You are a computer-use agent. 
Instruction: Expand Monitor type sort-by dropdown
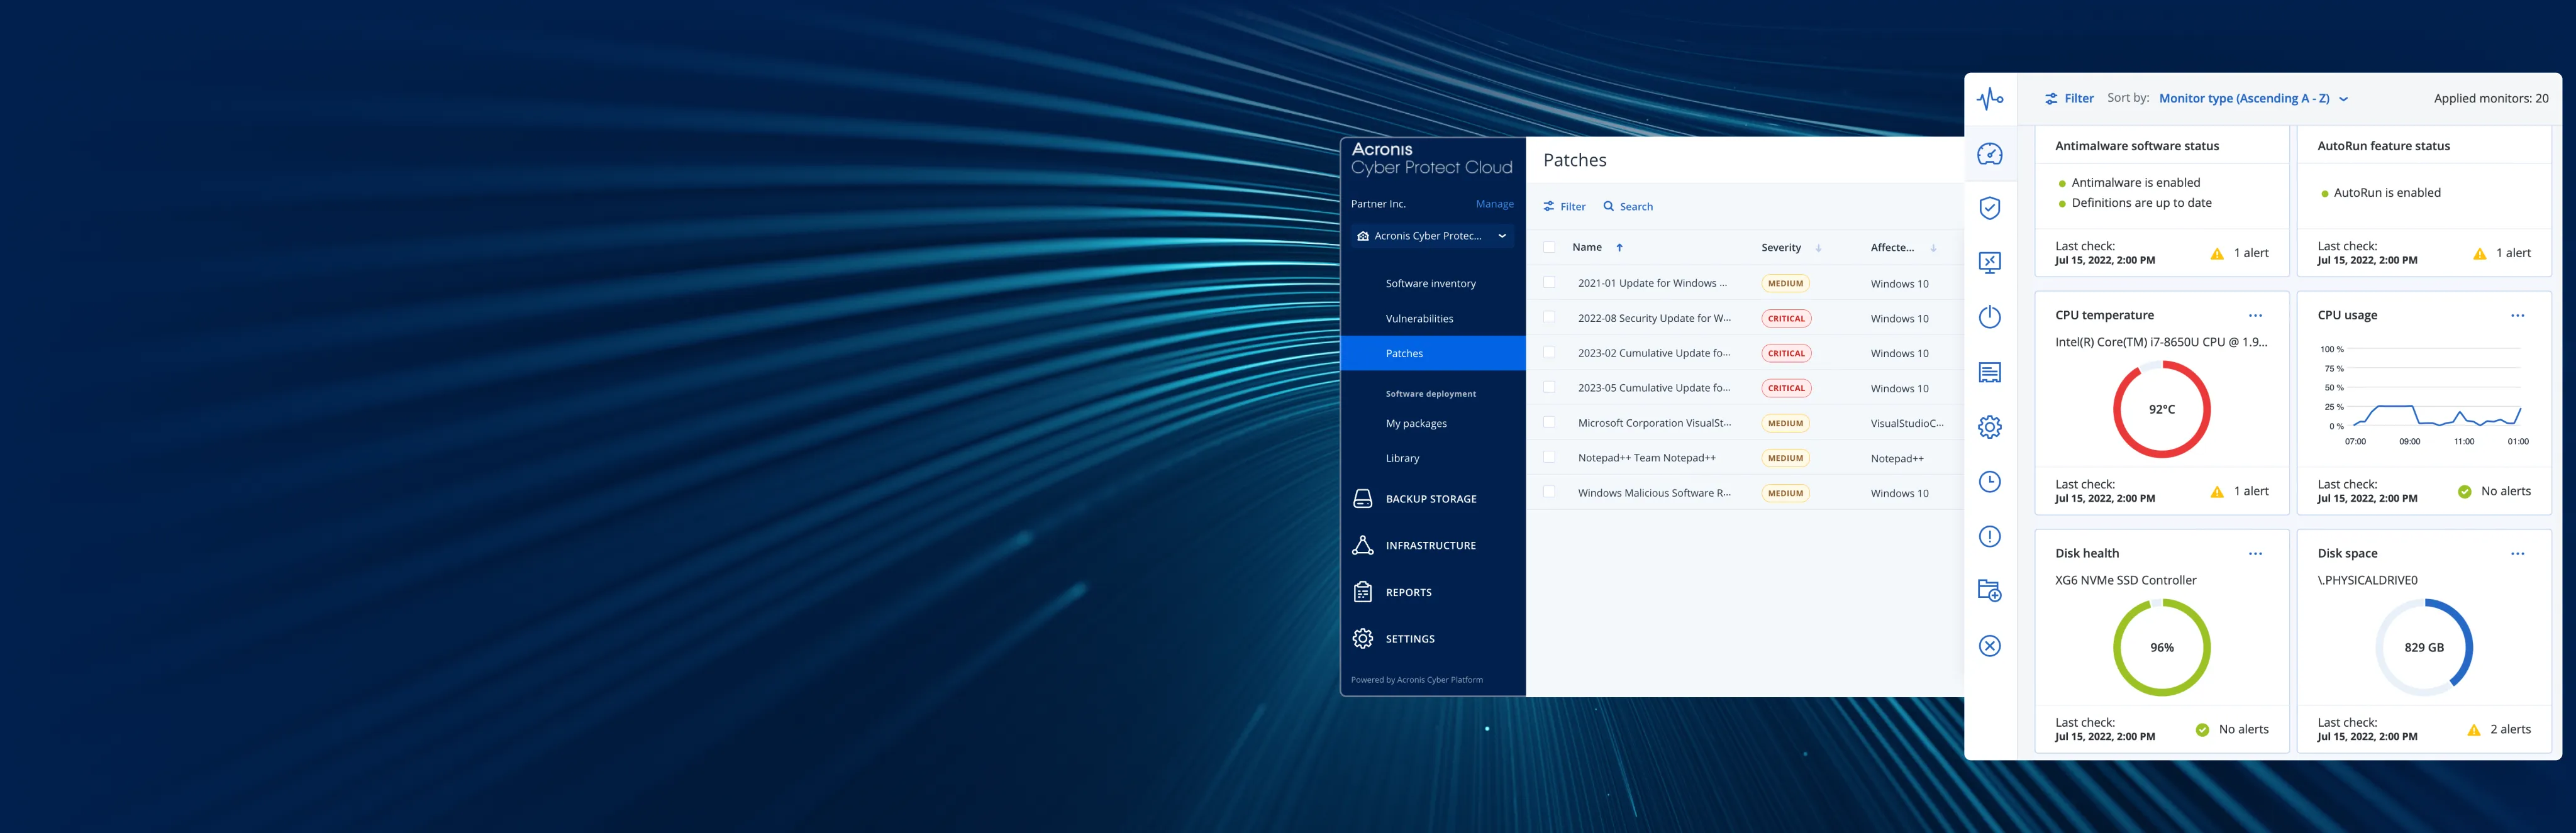click(x=2252, y=98)
